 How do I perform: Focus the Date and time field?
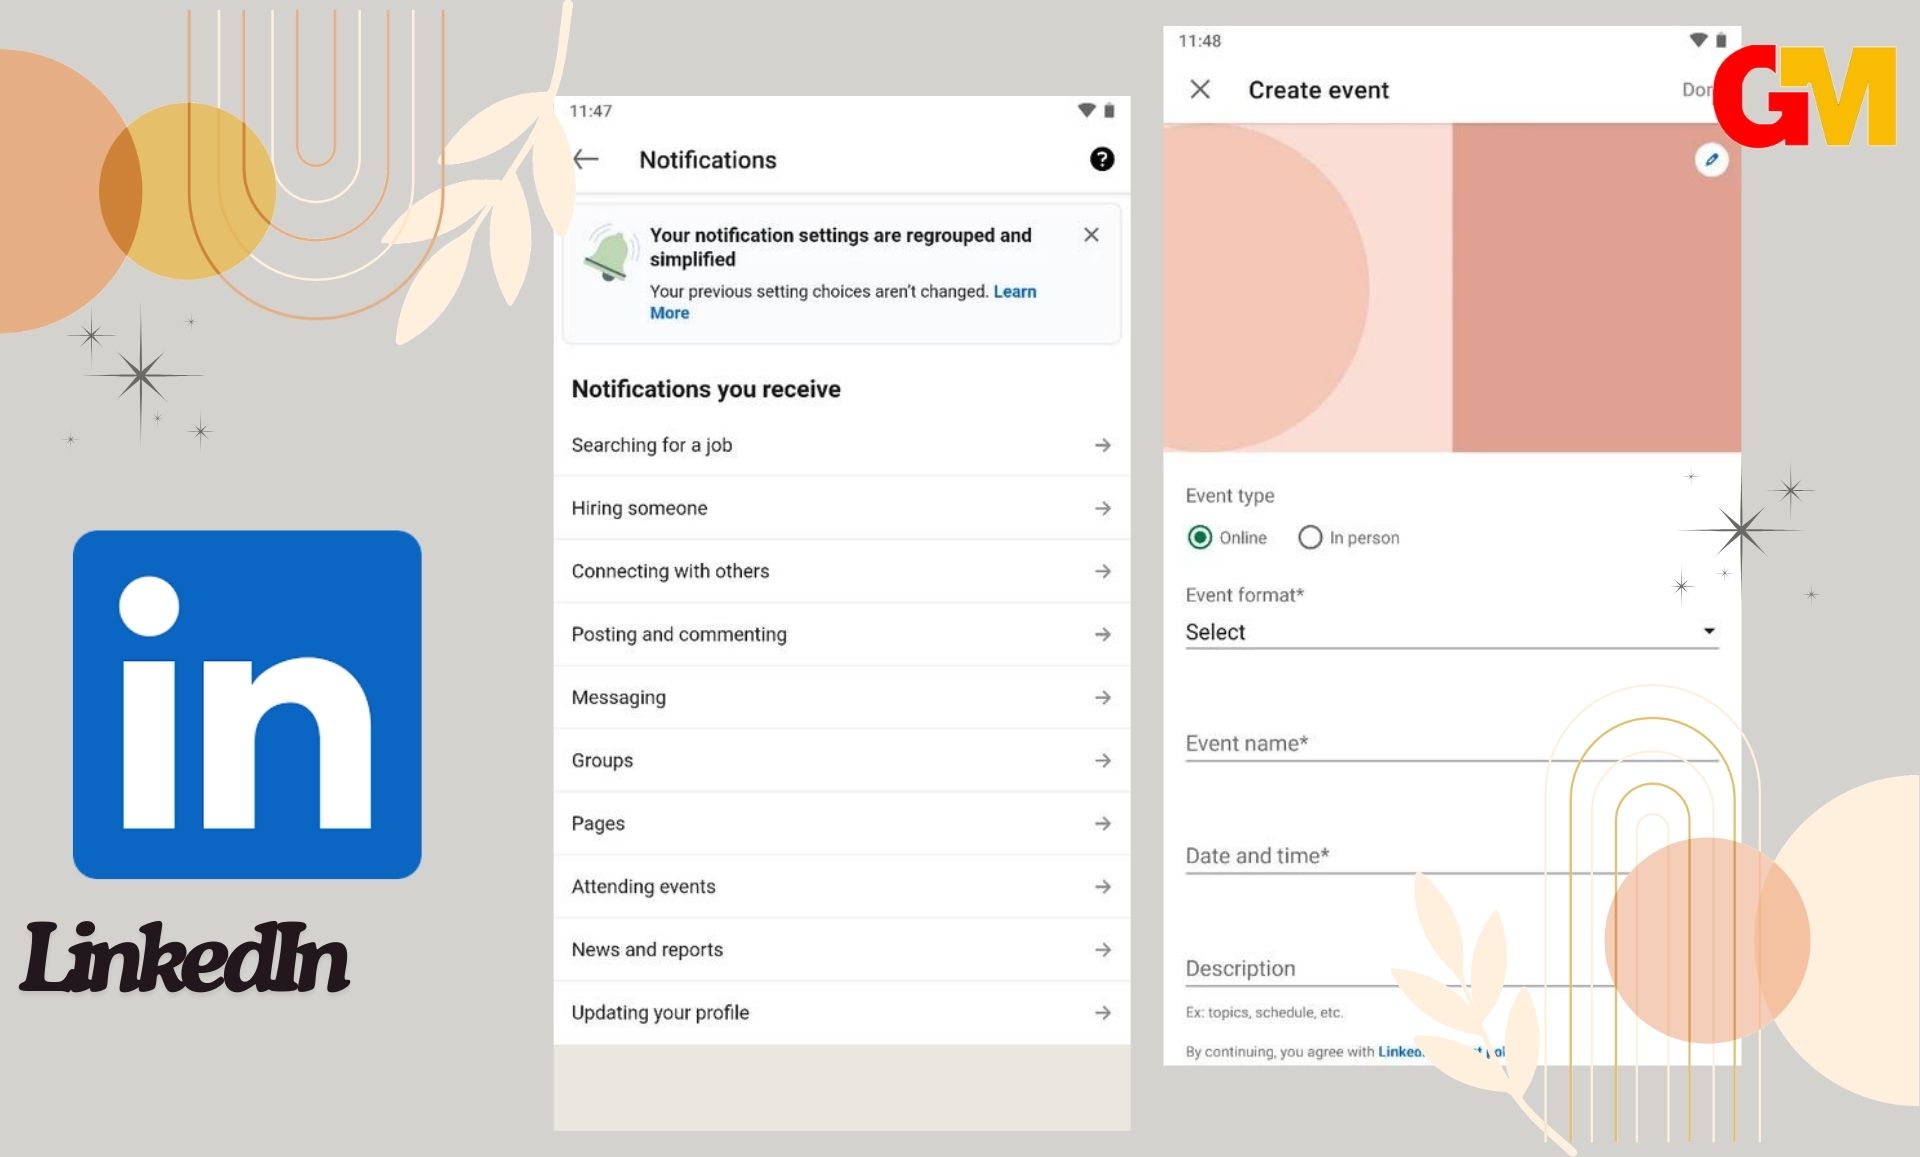pyautogui.click(x=1451, y=856)
